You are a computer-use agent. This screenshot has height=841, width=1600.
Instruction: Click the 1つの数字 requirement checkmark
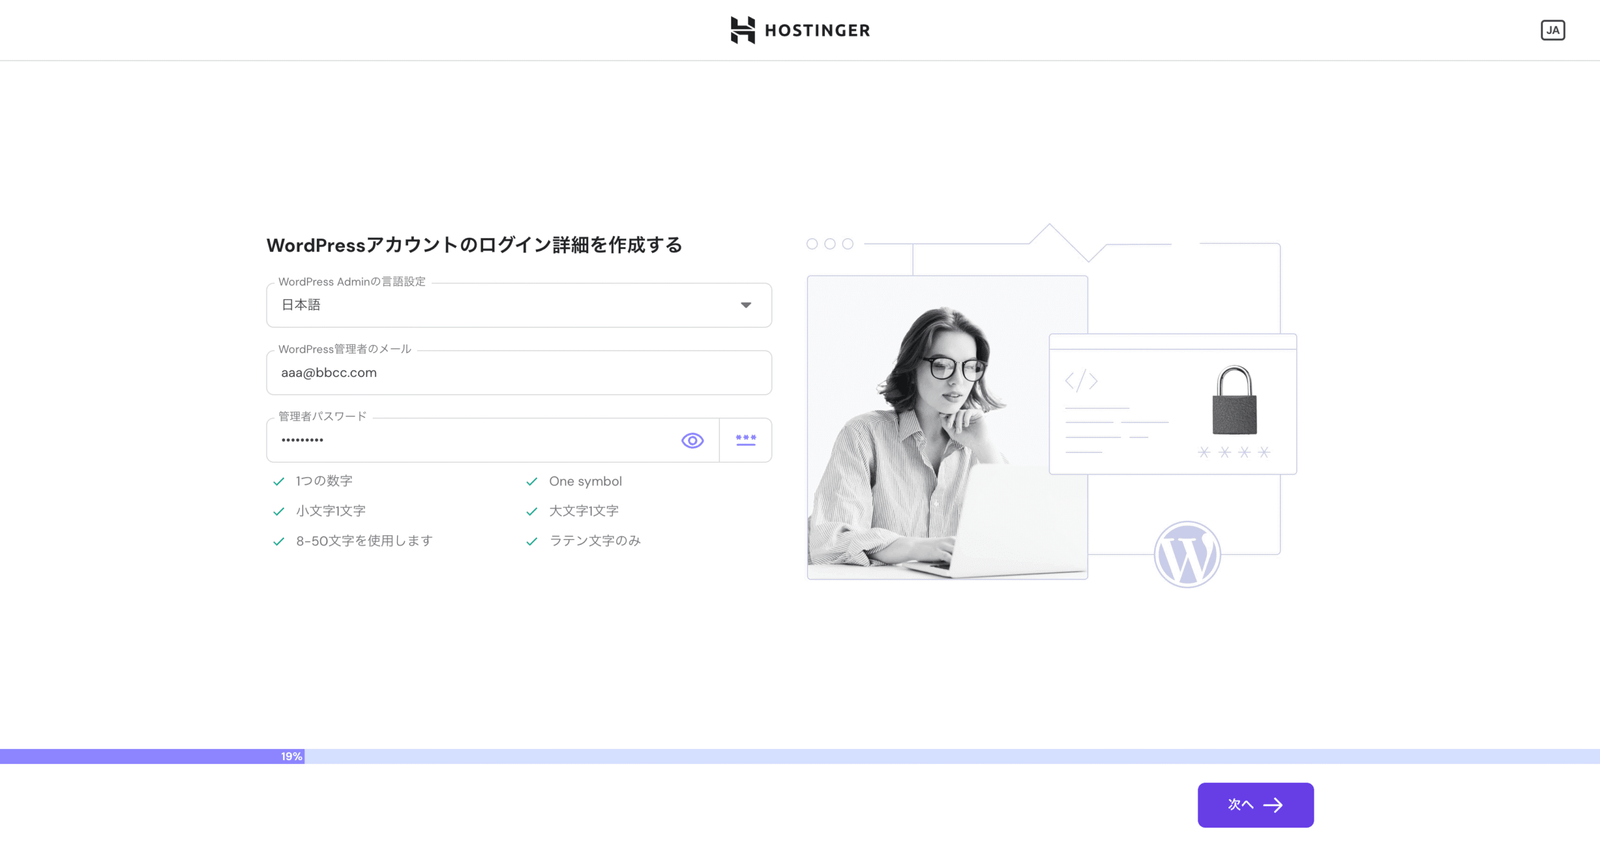click(279, 481)
